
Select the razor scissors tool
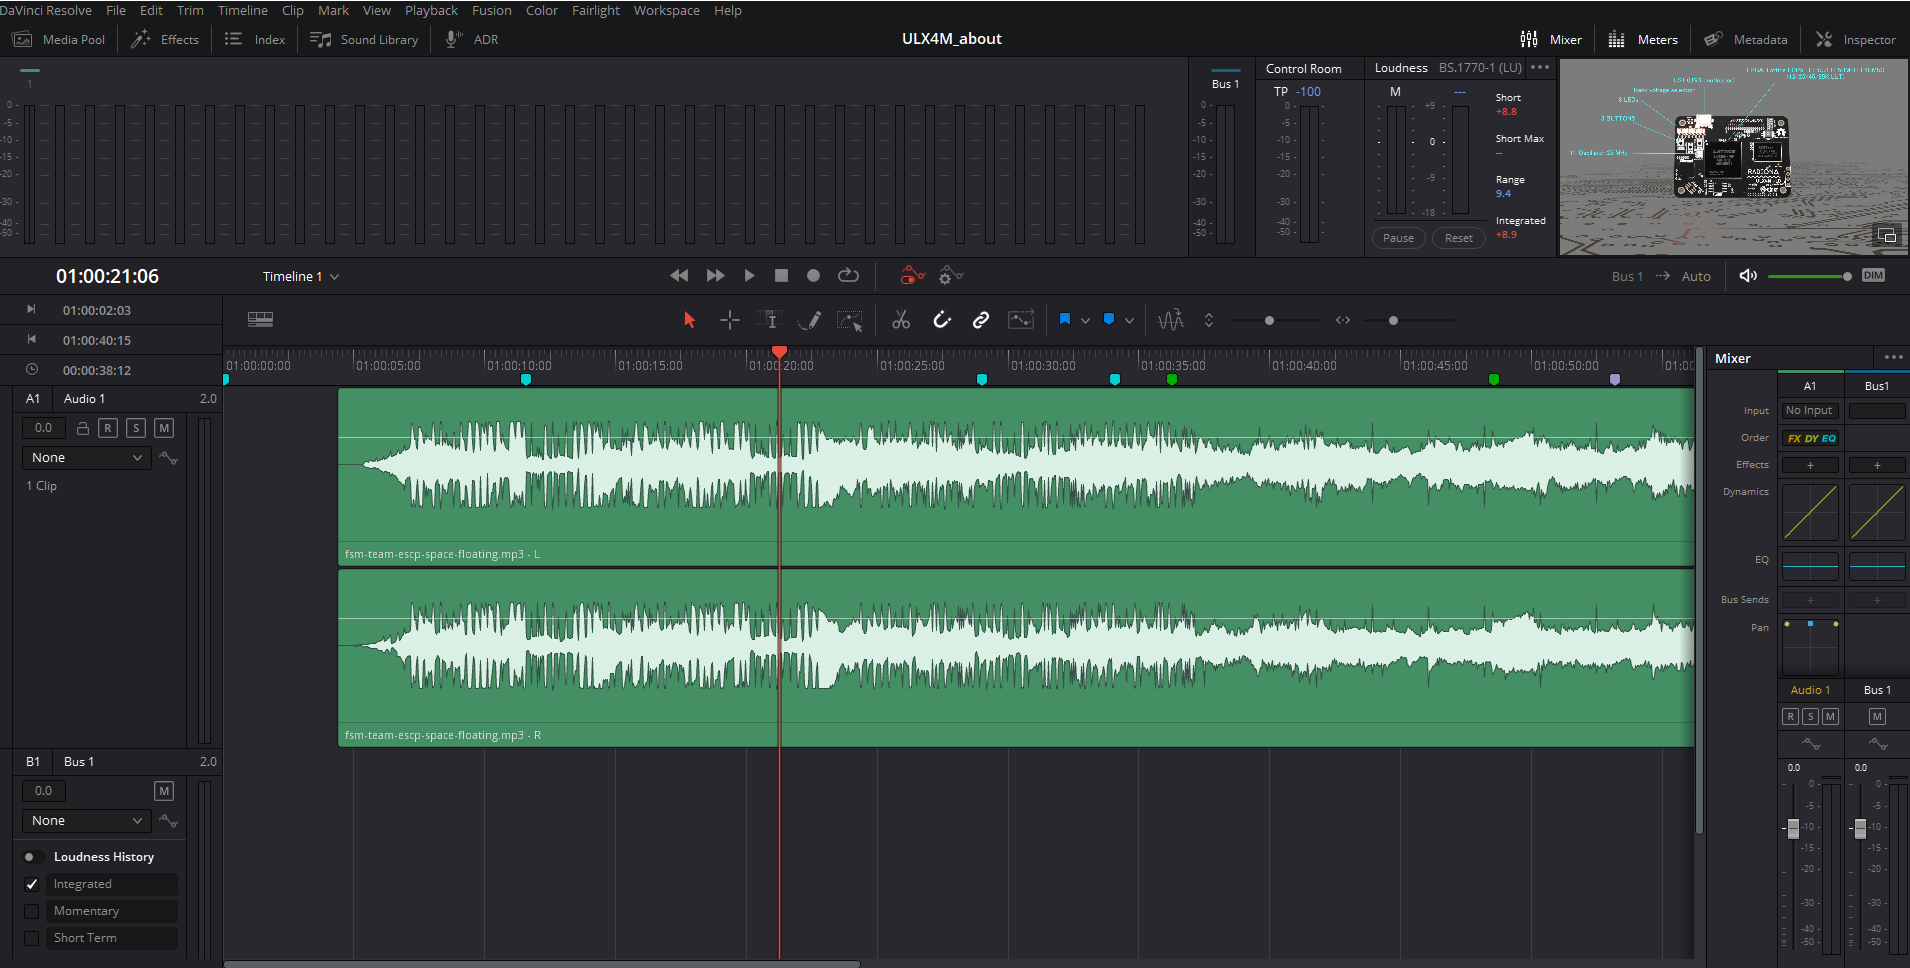tap(901, 320)
